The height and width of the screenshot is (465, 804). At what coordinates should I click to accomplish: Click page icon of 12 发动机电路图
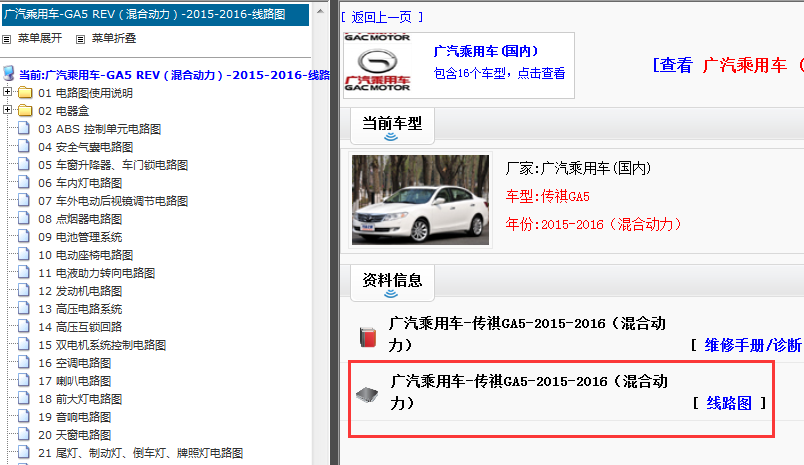24,290
